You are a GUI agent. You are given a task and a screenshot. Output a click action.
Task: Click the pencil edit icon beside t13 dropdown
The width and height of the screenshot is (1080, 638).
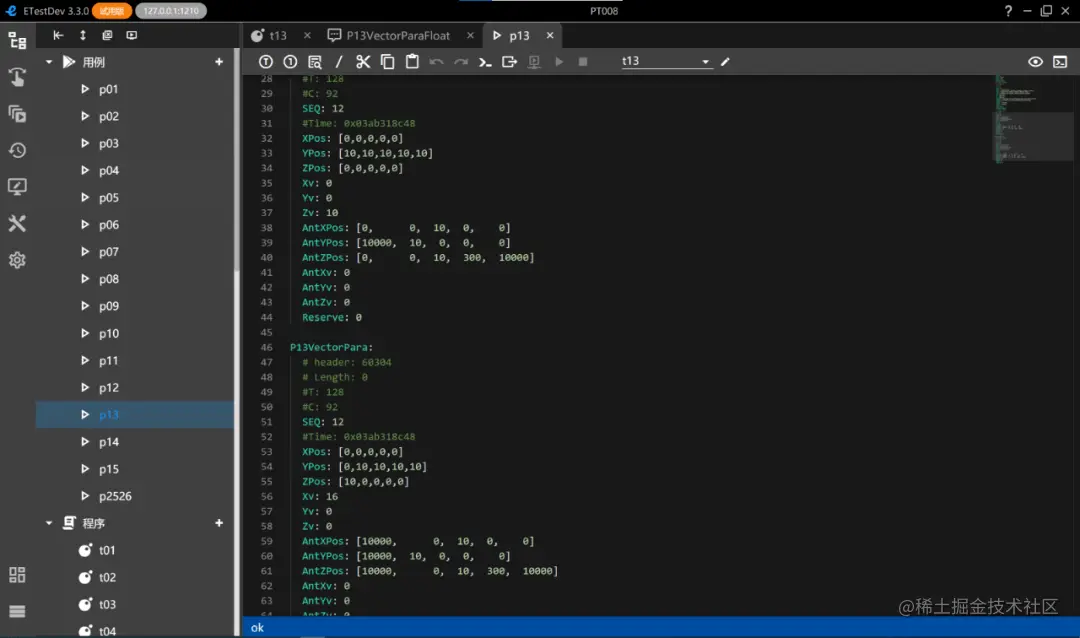725,62
